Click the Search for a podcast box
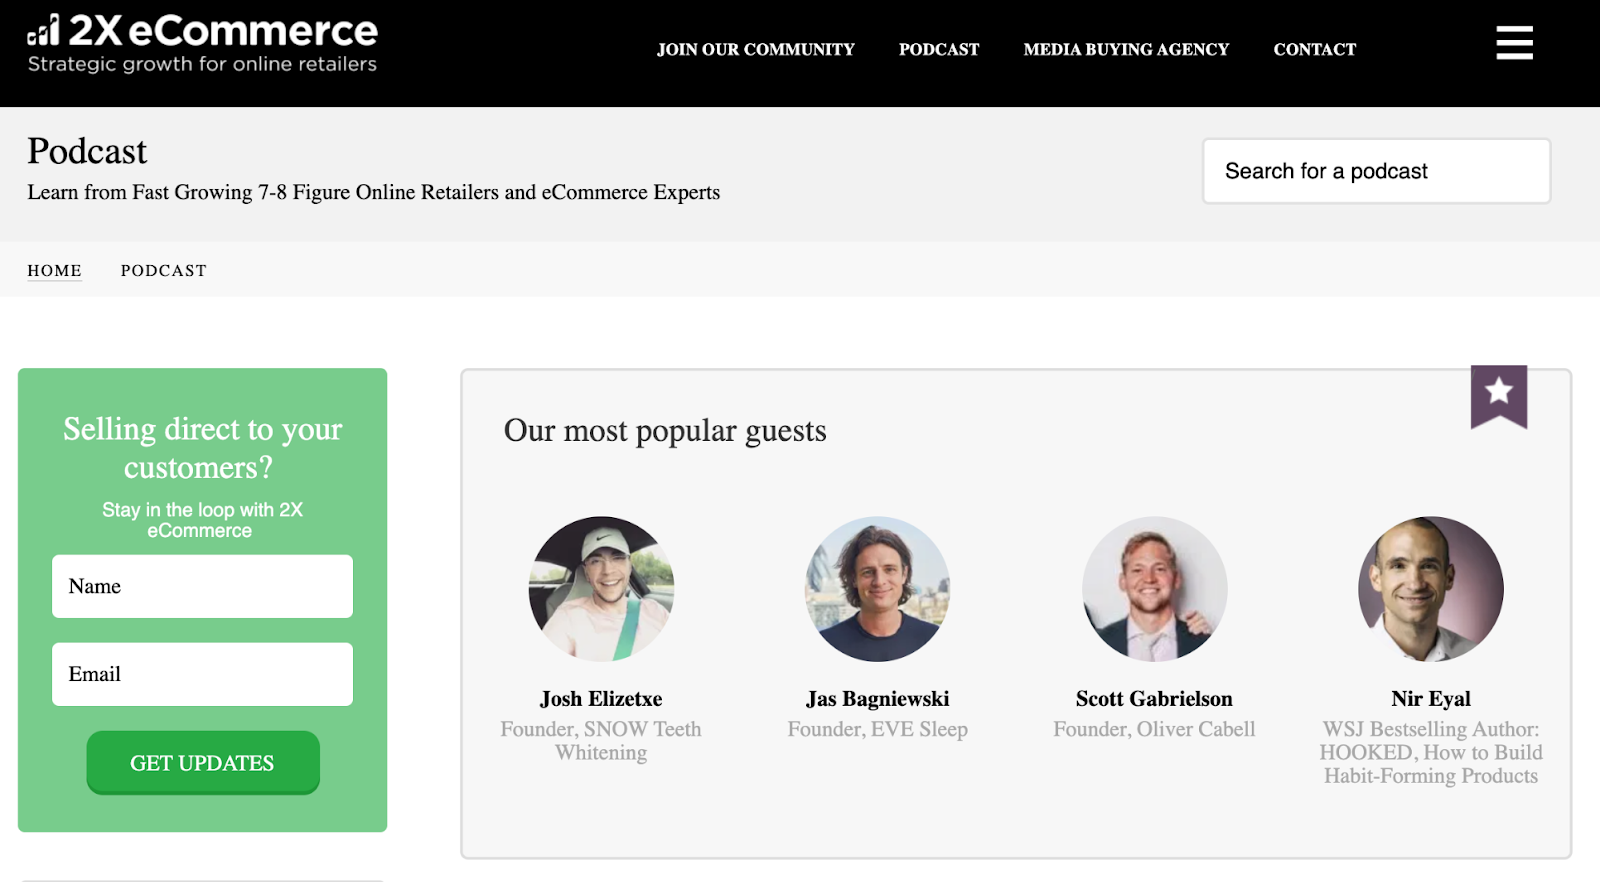The image size is (1600, 882). (x=1376, y=171)
